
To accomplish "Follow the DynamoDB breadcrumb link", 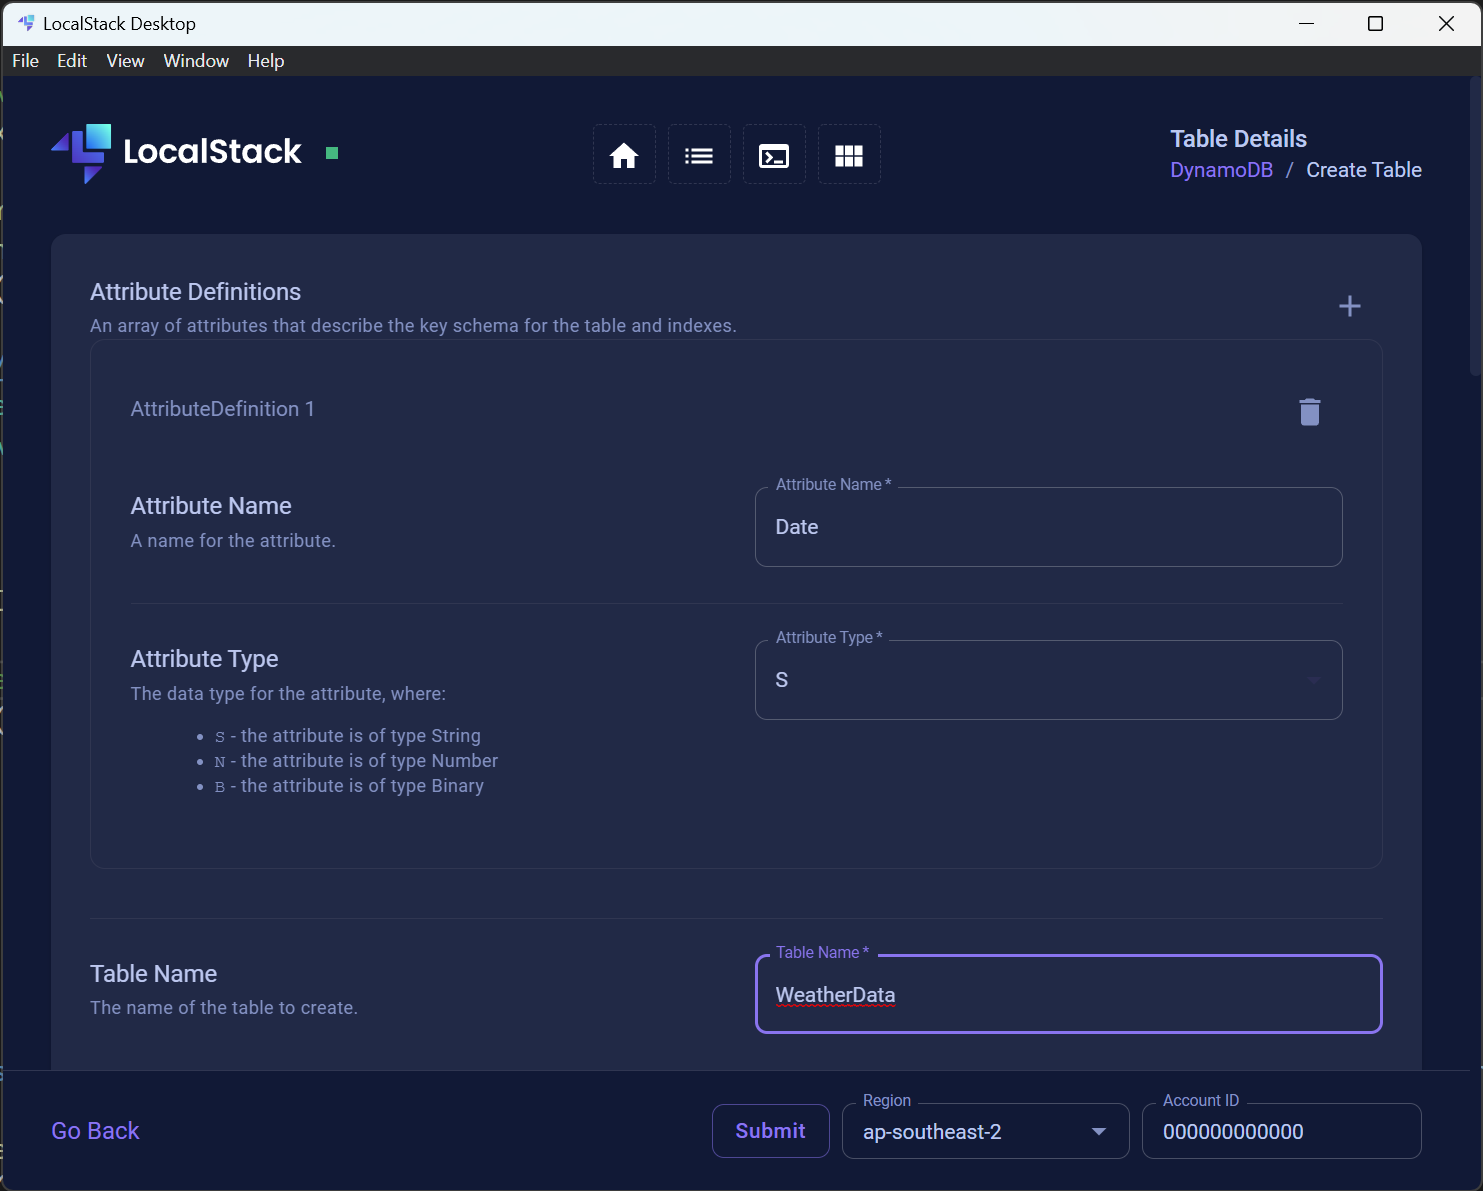I will pos(1221,170).
